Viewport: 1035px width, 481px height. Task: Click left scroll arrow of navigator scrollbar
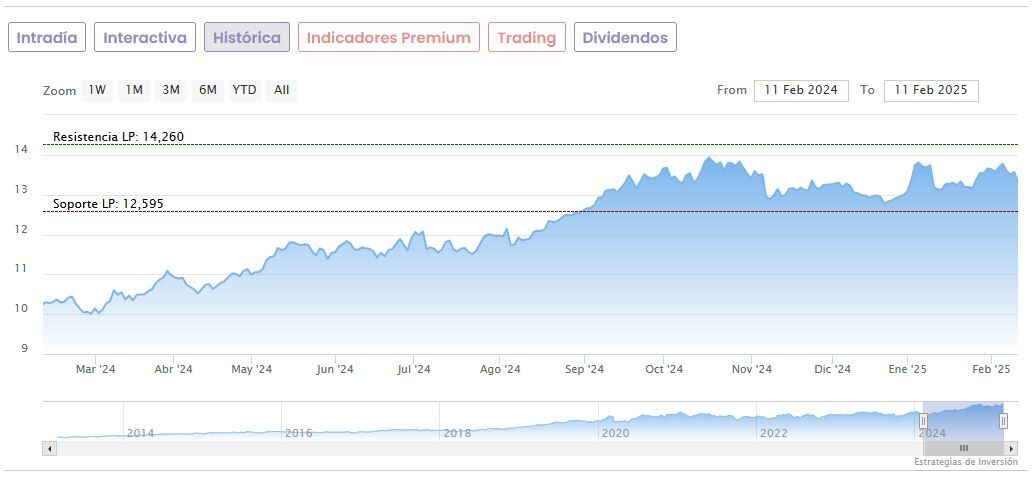49,448
